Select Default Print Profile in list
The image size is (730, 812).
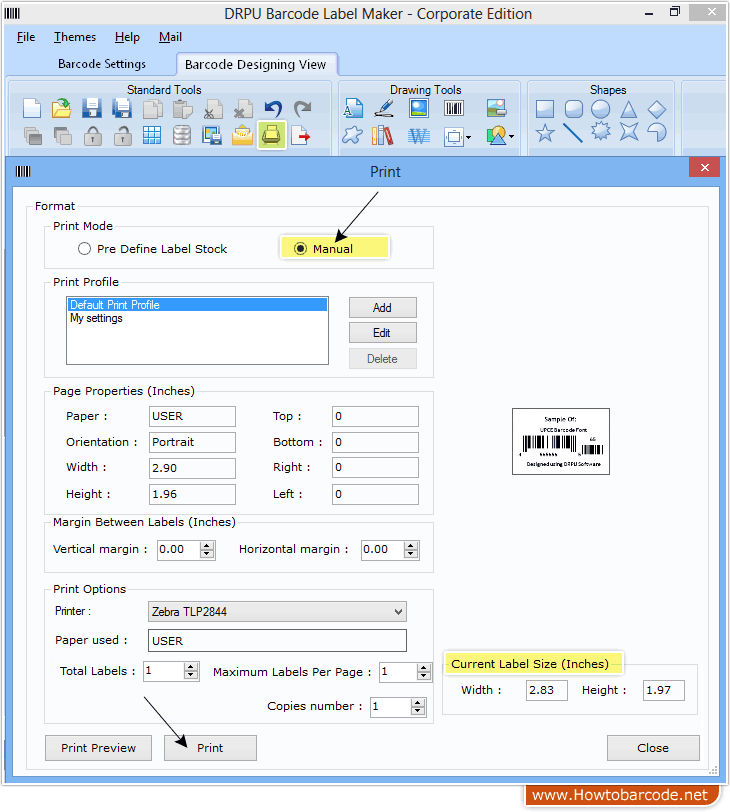197,305
